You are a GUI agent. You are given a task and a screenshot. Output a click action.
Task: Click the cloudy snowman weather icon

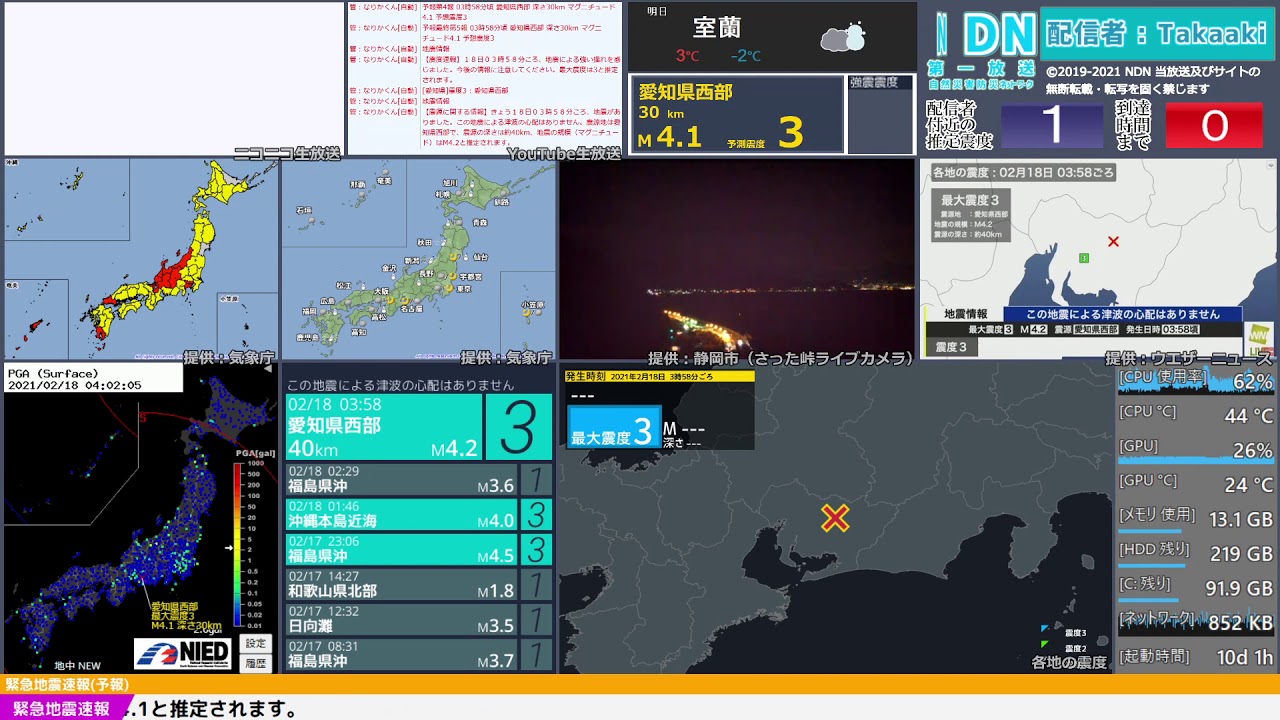842,39
